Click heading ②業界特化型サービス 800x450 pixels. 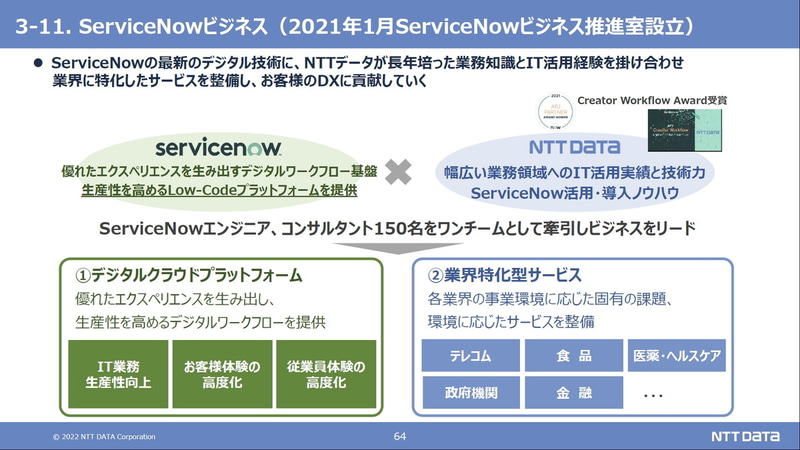[x=504, y=276]
